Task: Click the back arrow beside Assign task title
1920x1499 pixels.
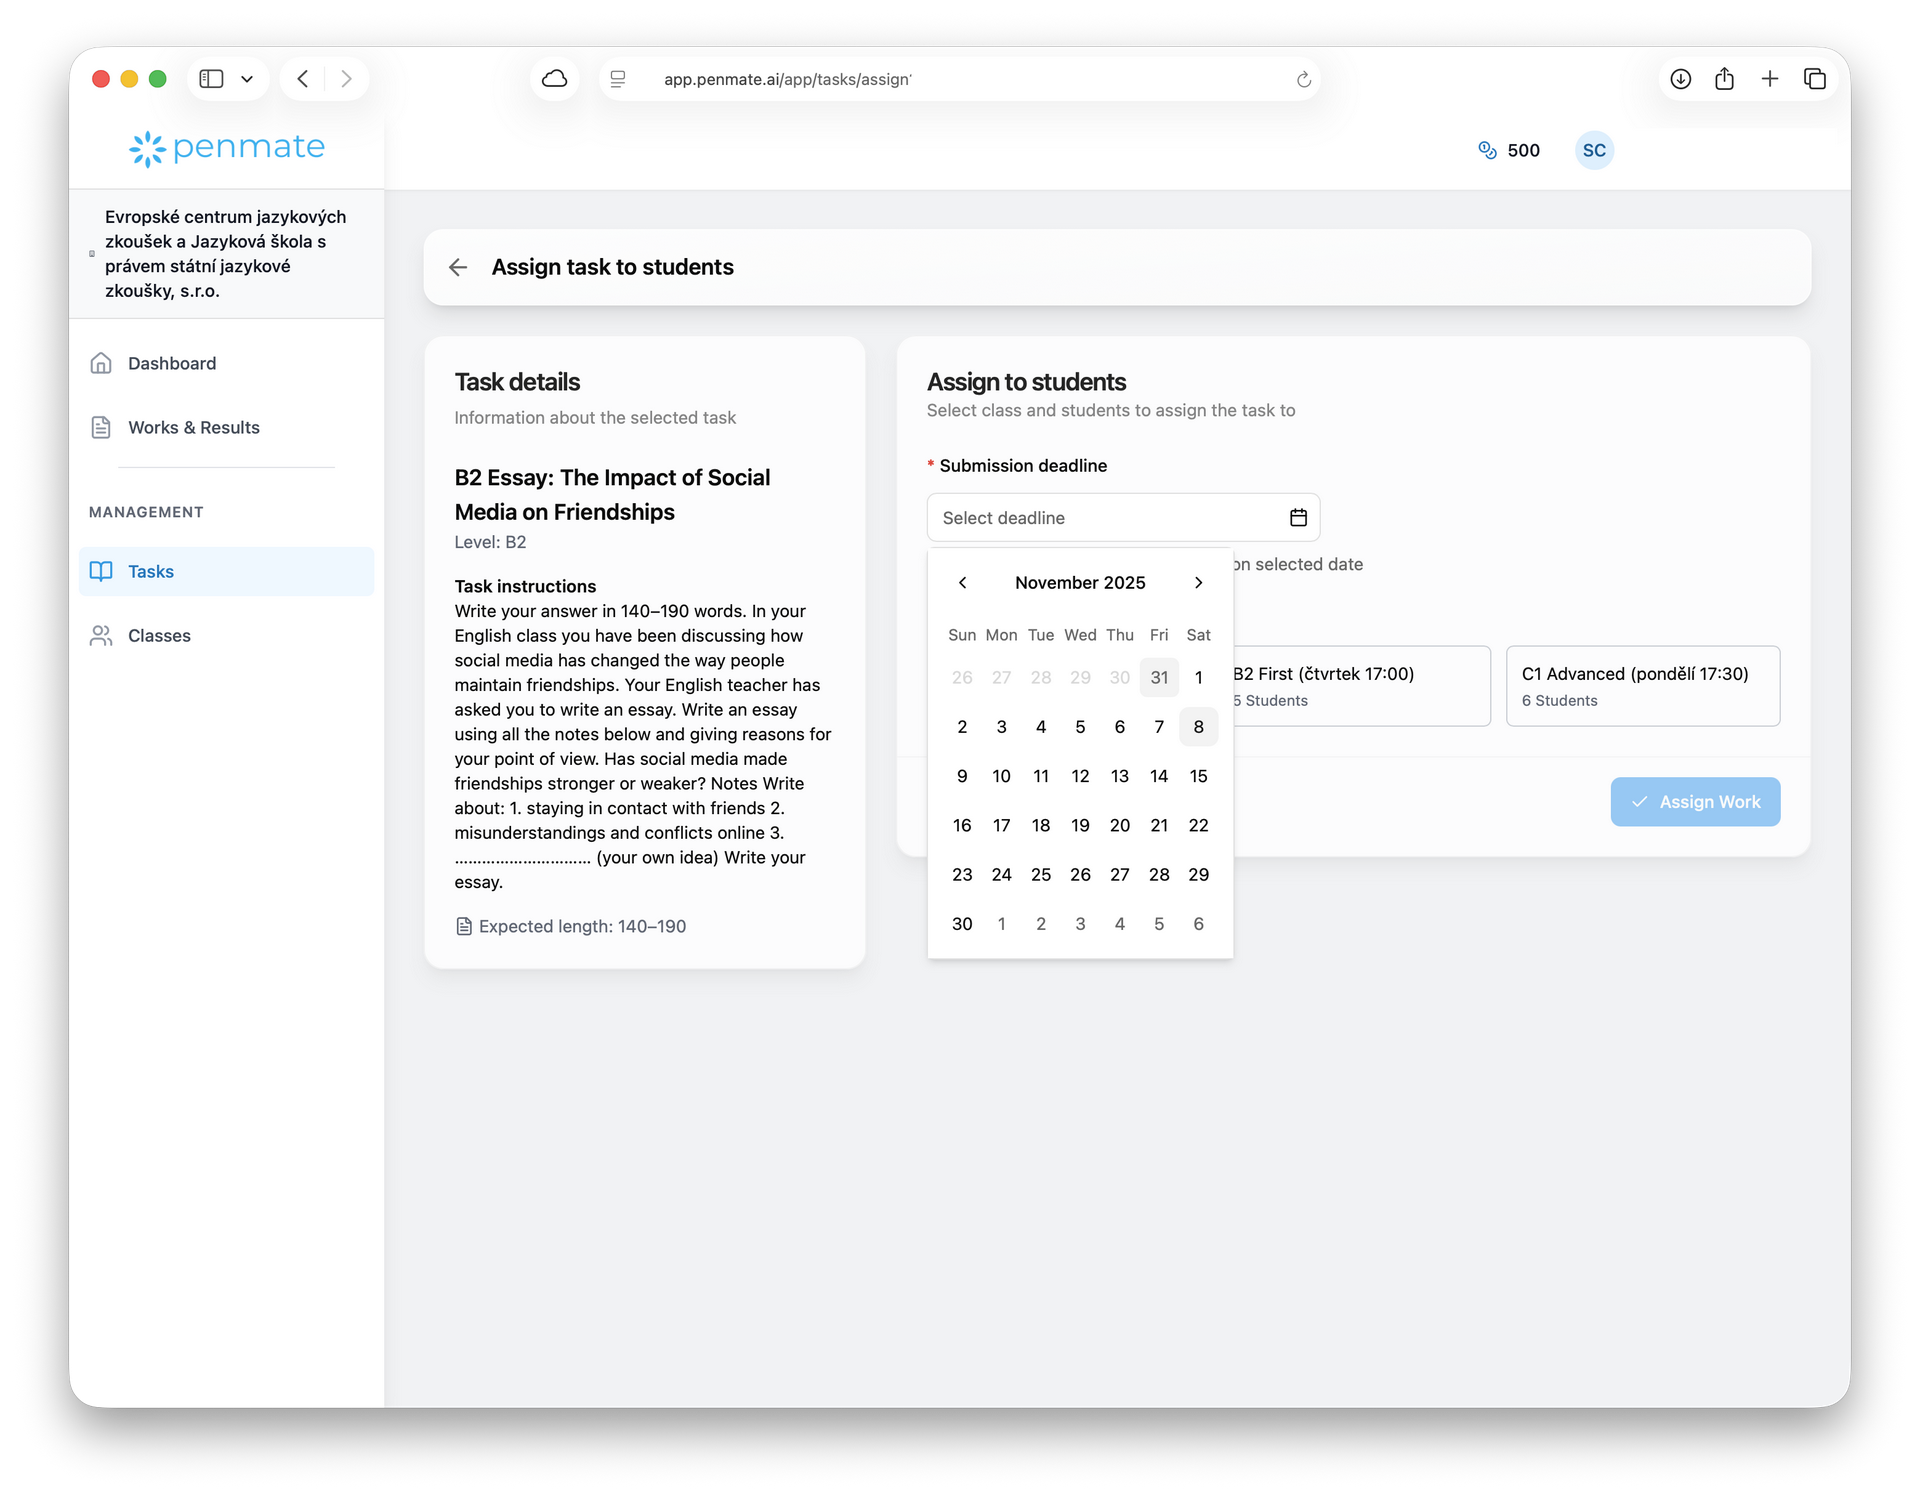Action: (x=458, y=267)
